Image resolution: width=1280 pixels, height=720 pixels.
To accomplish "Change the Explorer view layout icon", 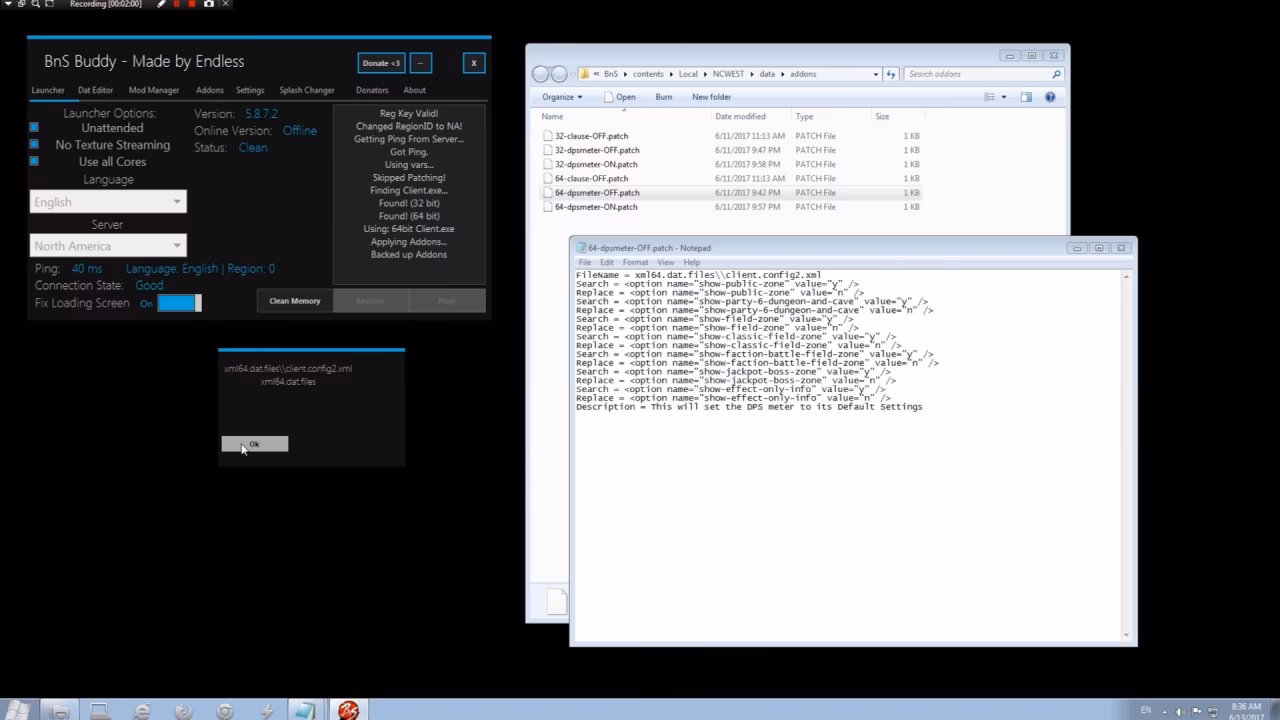I will click(989, 97).
